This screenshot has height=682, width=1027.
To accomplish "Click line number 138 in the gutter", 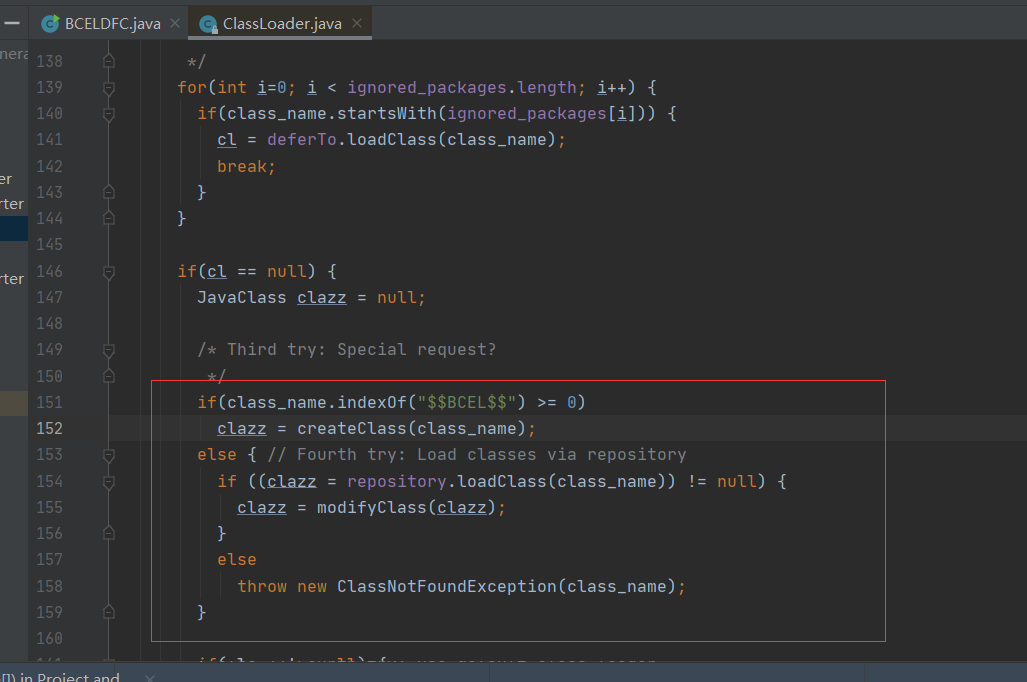I will (50, 61).
